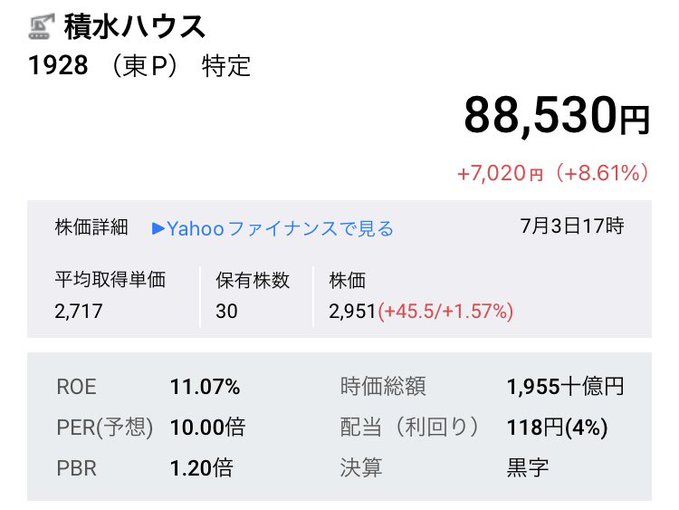Click the +7,020円 (+8.61%) gain text
The height and width of the screenshot is (510, 679).
(x=553, y=173)
